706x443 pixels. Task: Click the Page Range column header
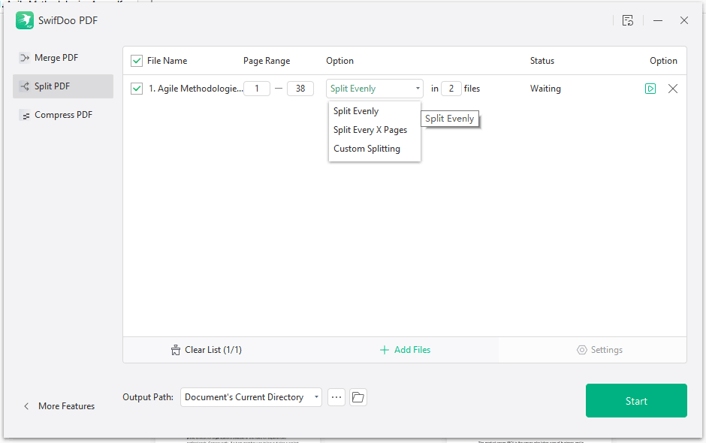267,61
